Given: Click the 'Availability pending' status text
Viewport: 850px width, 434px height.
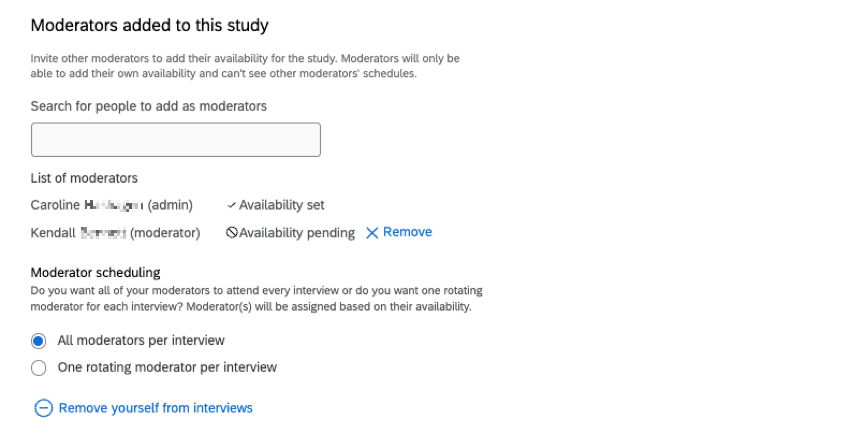Looking at the screenshot, I should [297, 233].
